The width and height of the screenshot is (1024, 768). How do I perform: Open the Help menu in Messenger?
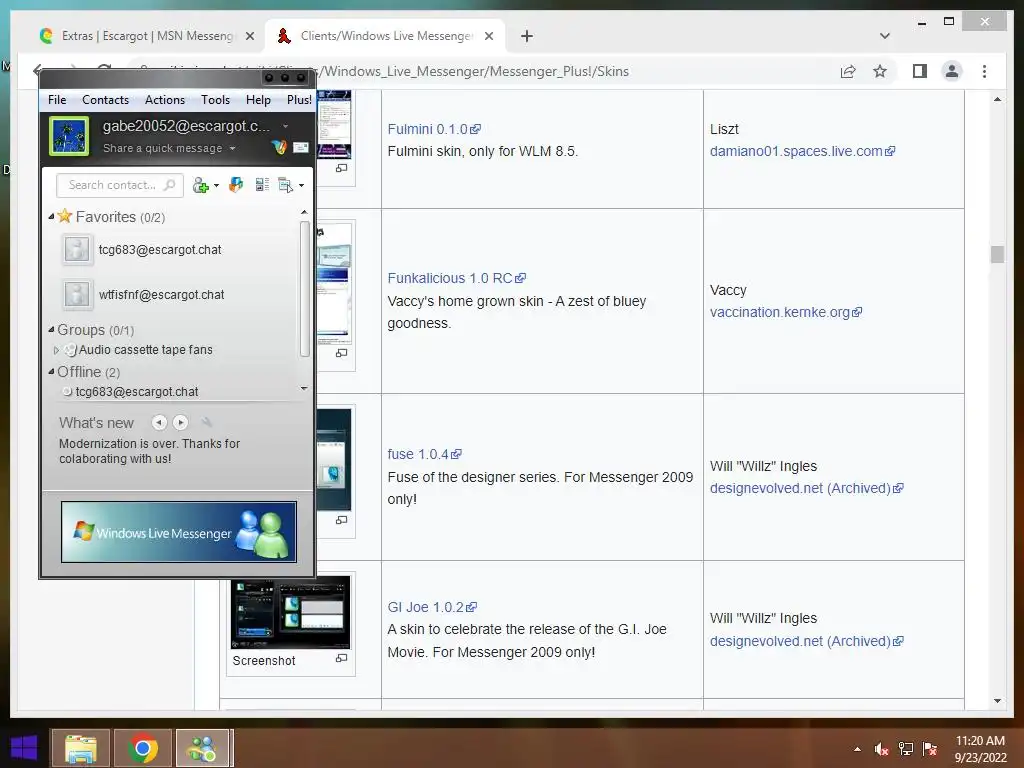point(258,100)
